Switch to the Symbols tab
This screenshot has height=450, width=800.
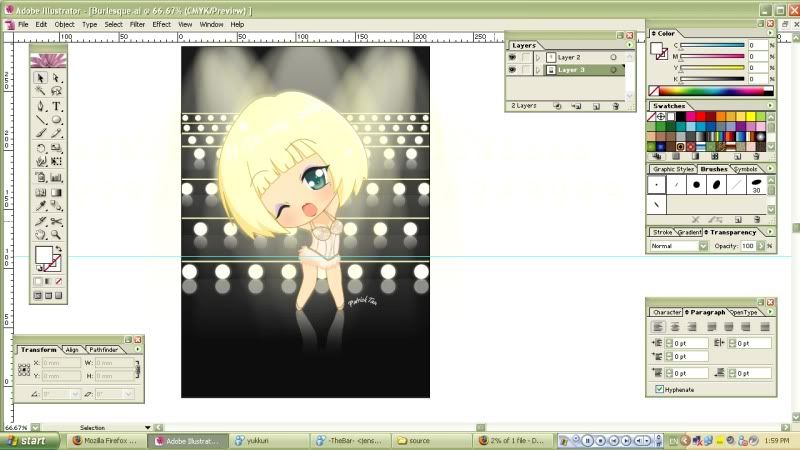(x=746, y=169)
